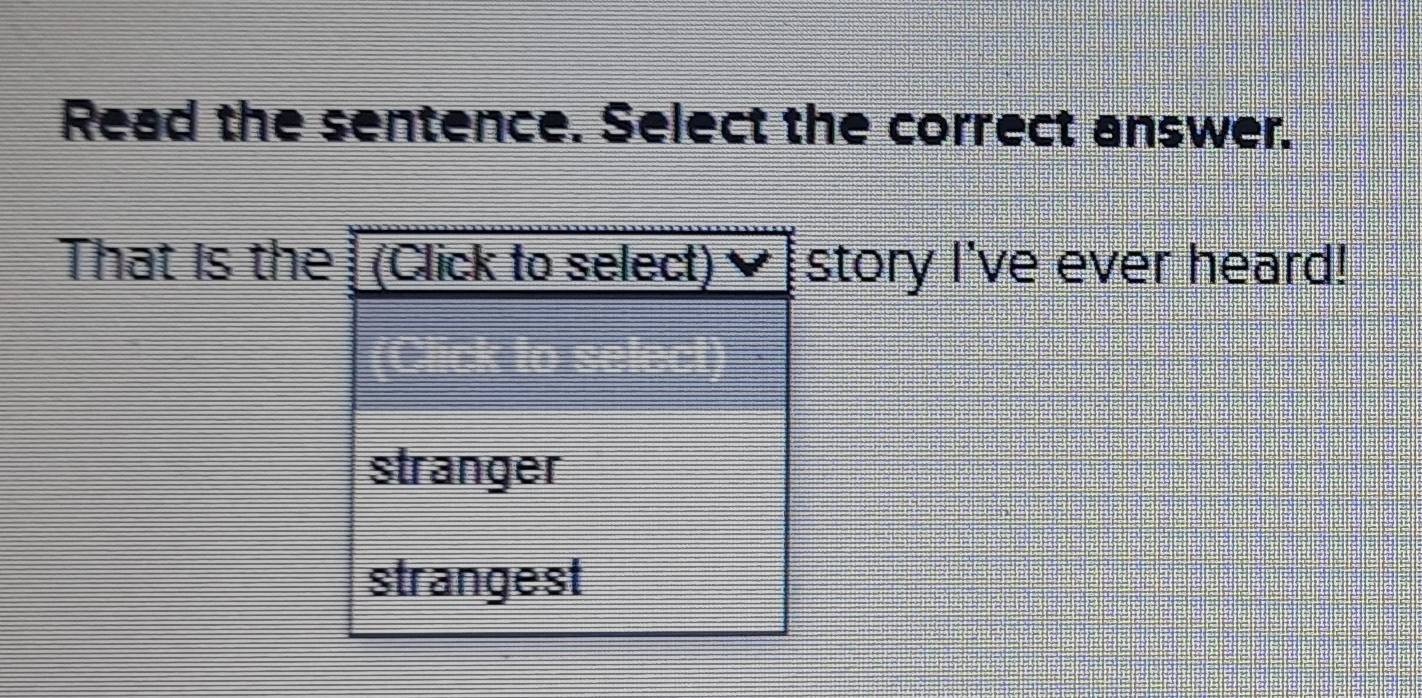Click the text story I've ever heard!

(1070, 263)
